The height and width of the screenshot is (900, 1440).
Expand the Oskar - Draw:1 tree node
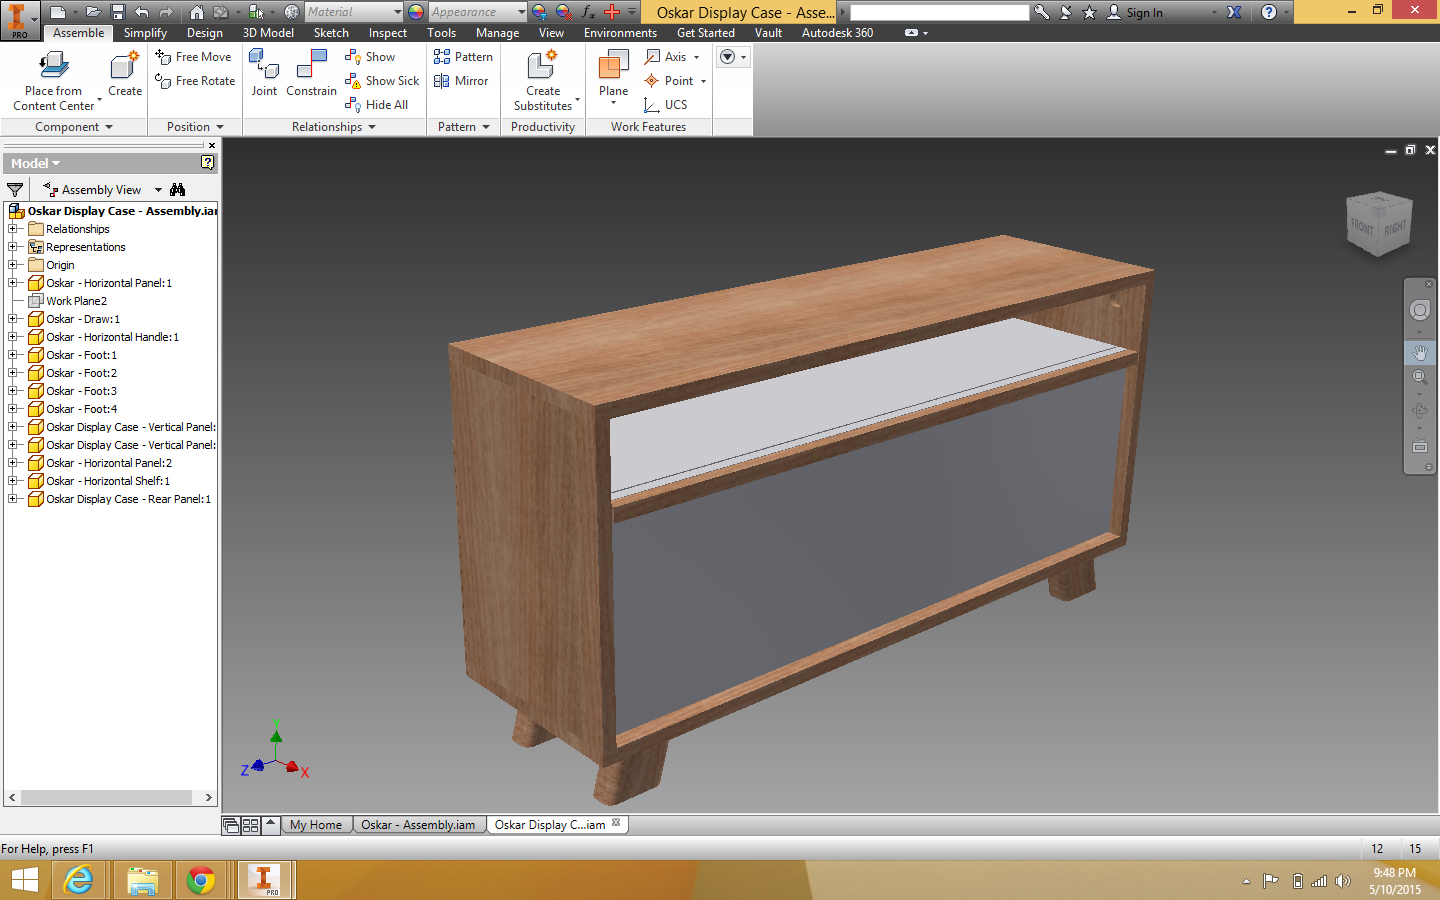pos(13,319)
